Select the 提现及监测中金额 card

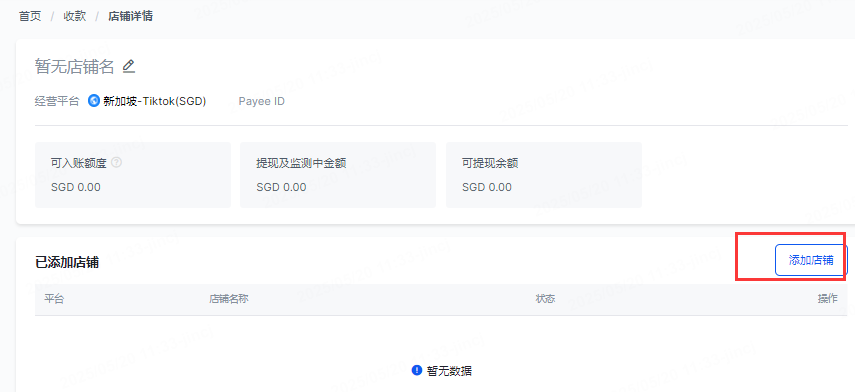338,175
